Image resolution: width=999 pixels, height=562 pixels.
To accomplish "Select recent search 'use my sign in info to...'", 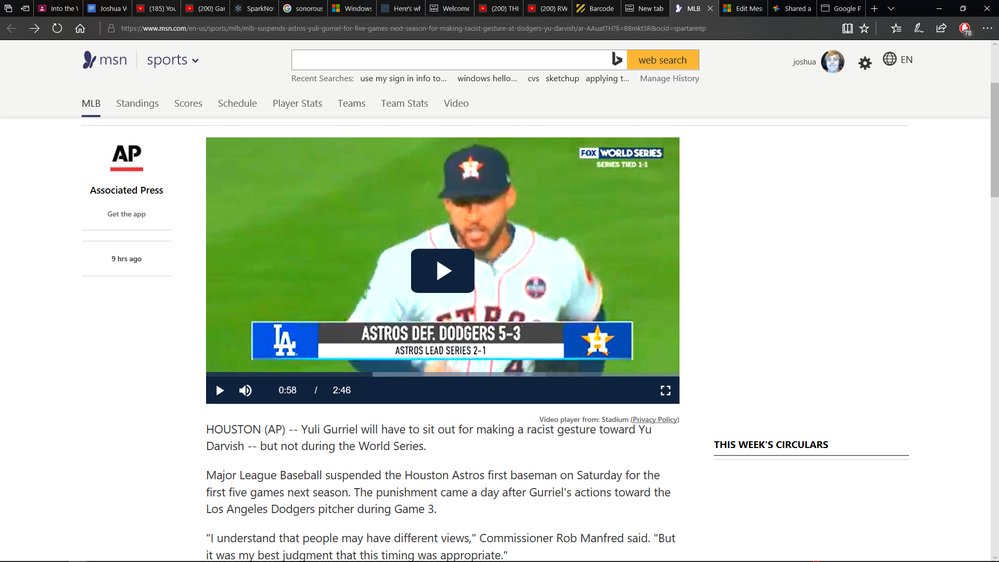I will tap(403, 78).
